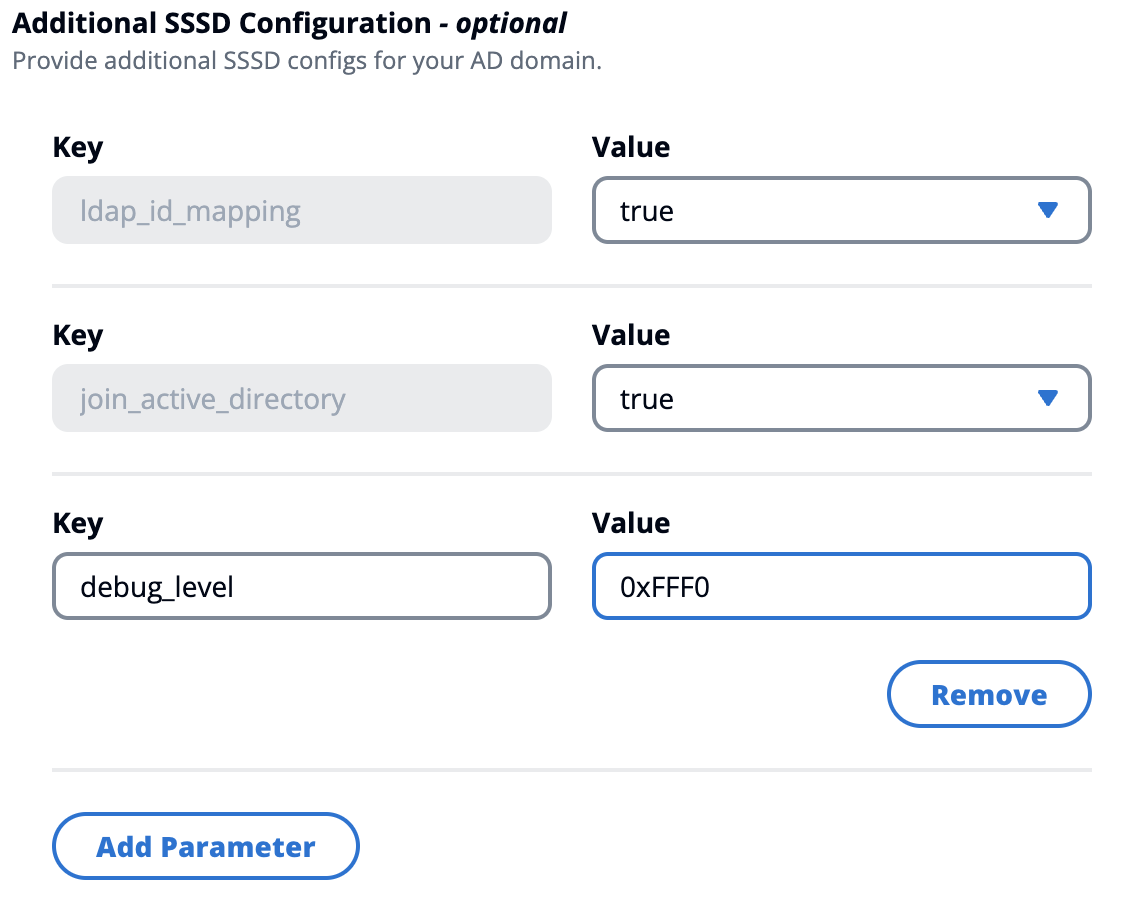
Task: Click the blue dropdown arrow beside ldap_id_mapping value
Action: [x=1047, y=210]
